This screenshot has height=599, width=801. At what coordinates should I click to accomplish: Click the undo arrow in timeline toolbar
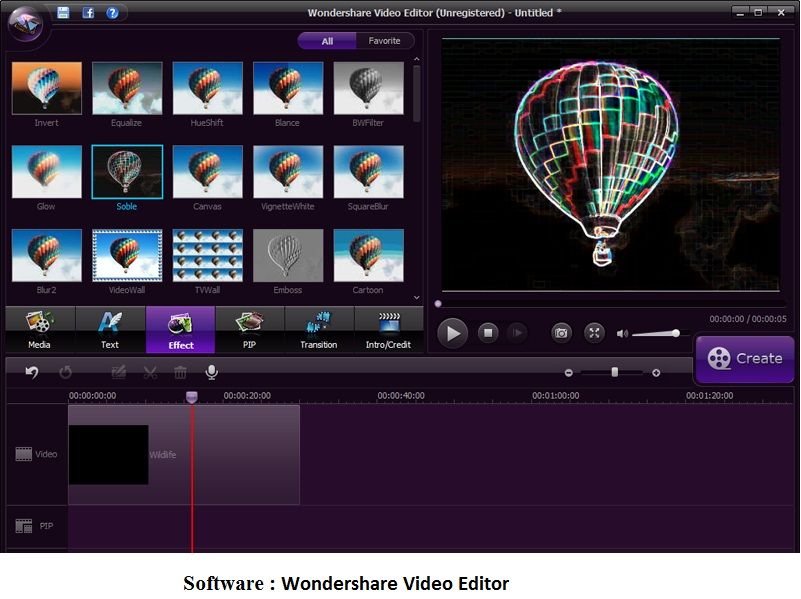pos(32,372)
